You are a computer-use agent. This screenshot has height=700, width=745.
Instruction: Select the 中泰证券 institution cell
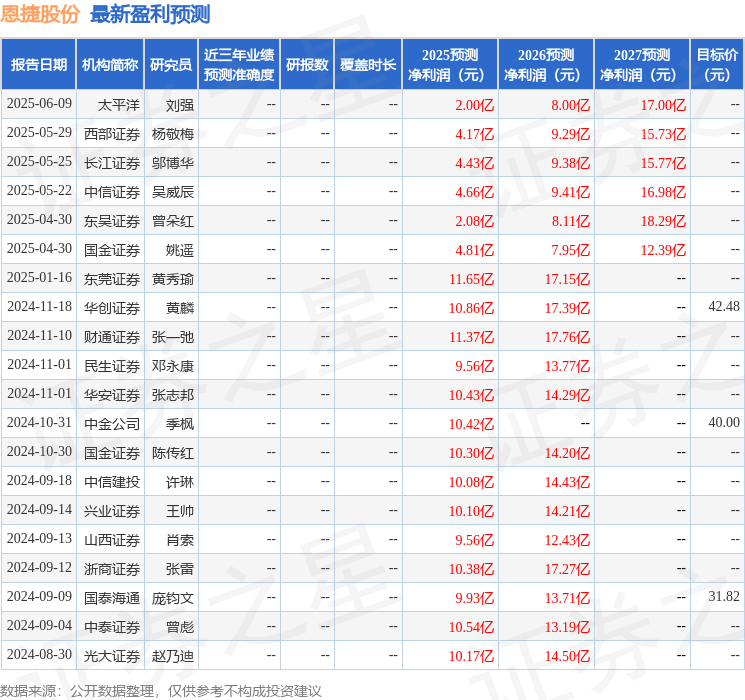(112, 626)
